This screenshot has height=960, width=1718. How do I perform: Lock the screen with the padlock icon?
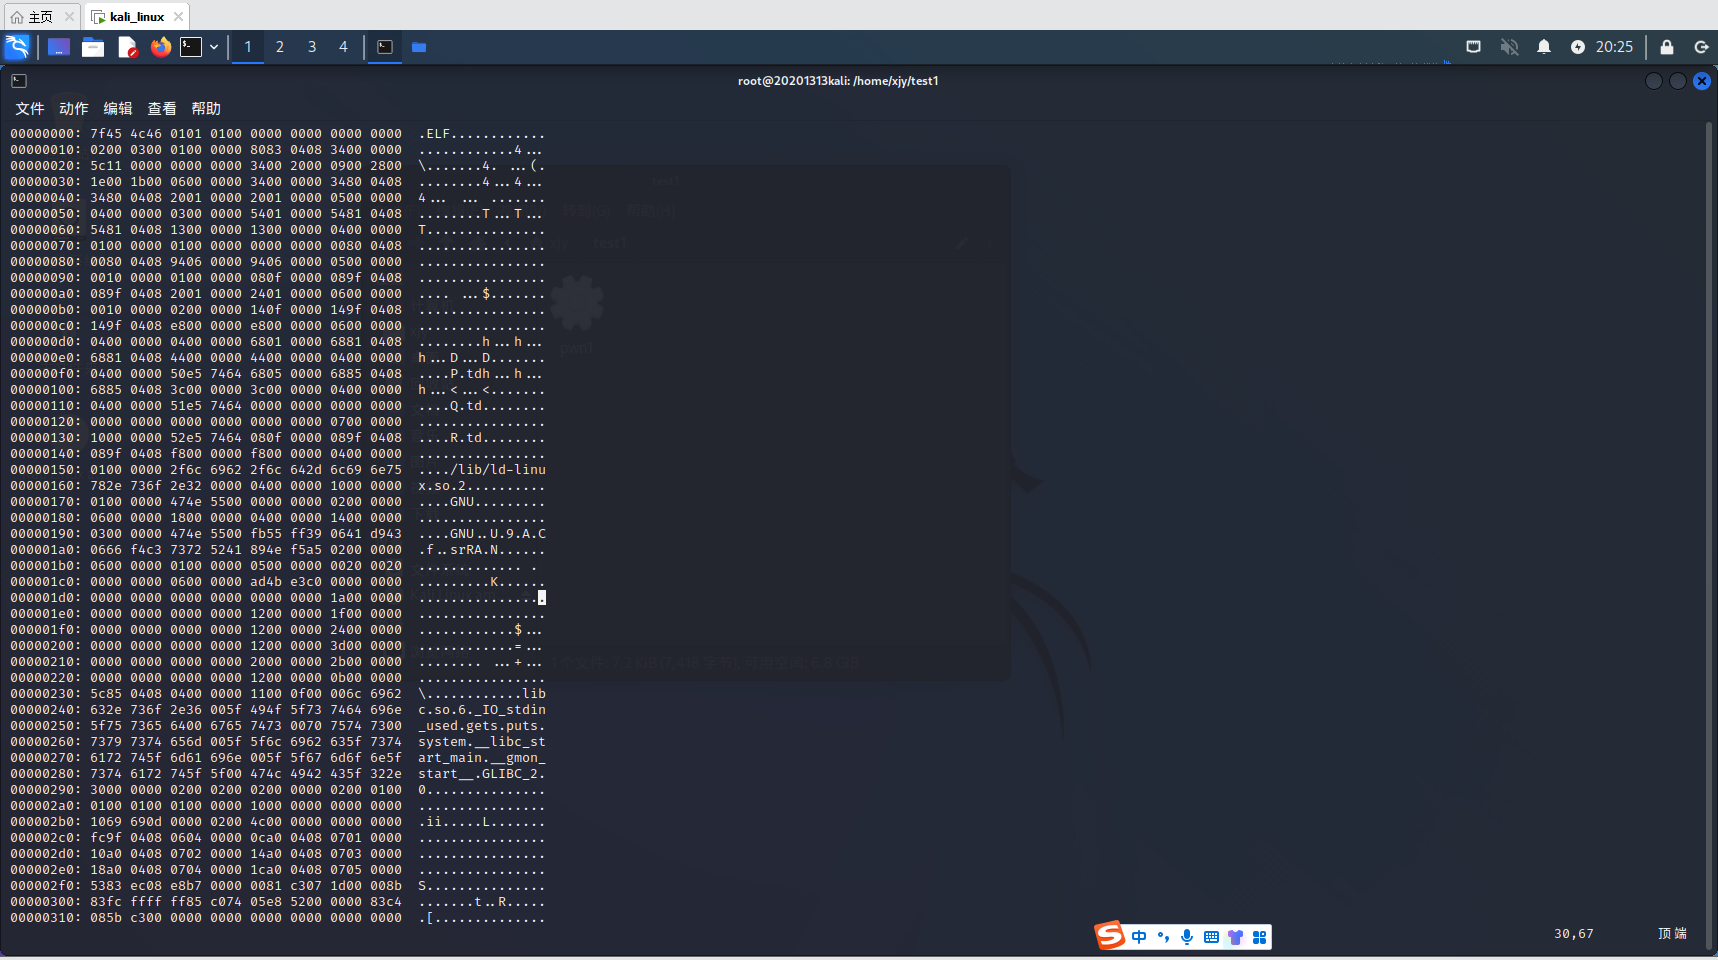[1667, 47]
